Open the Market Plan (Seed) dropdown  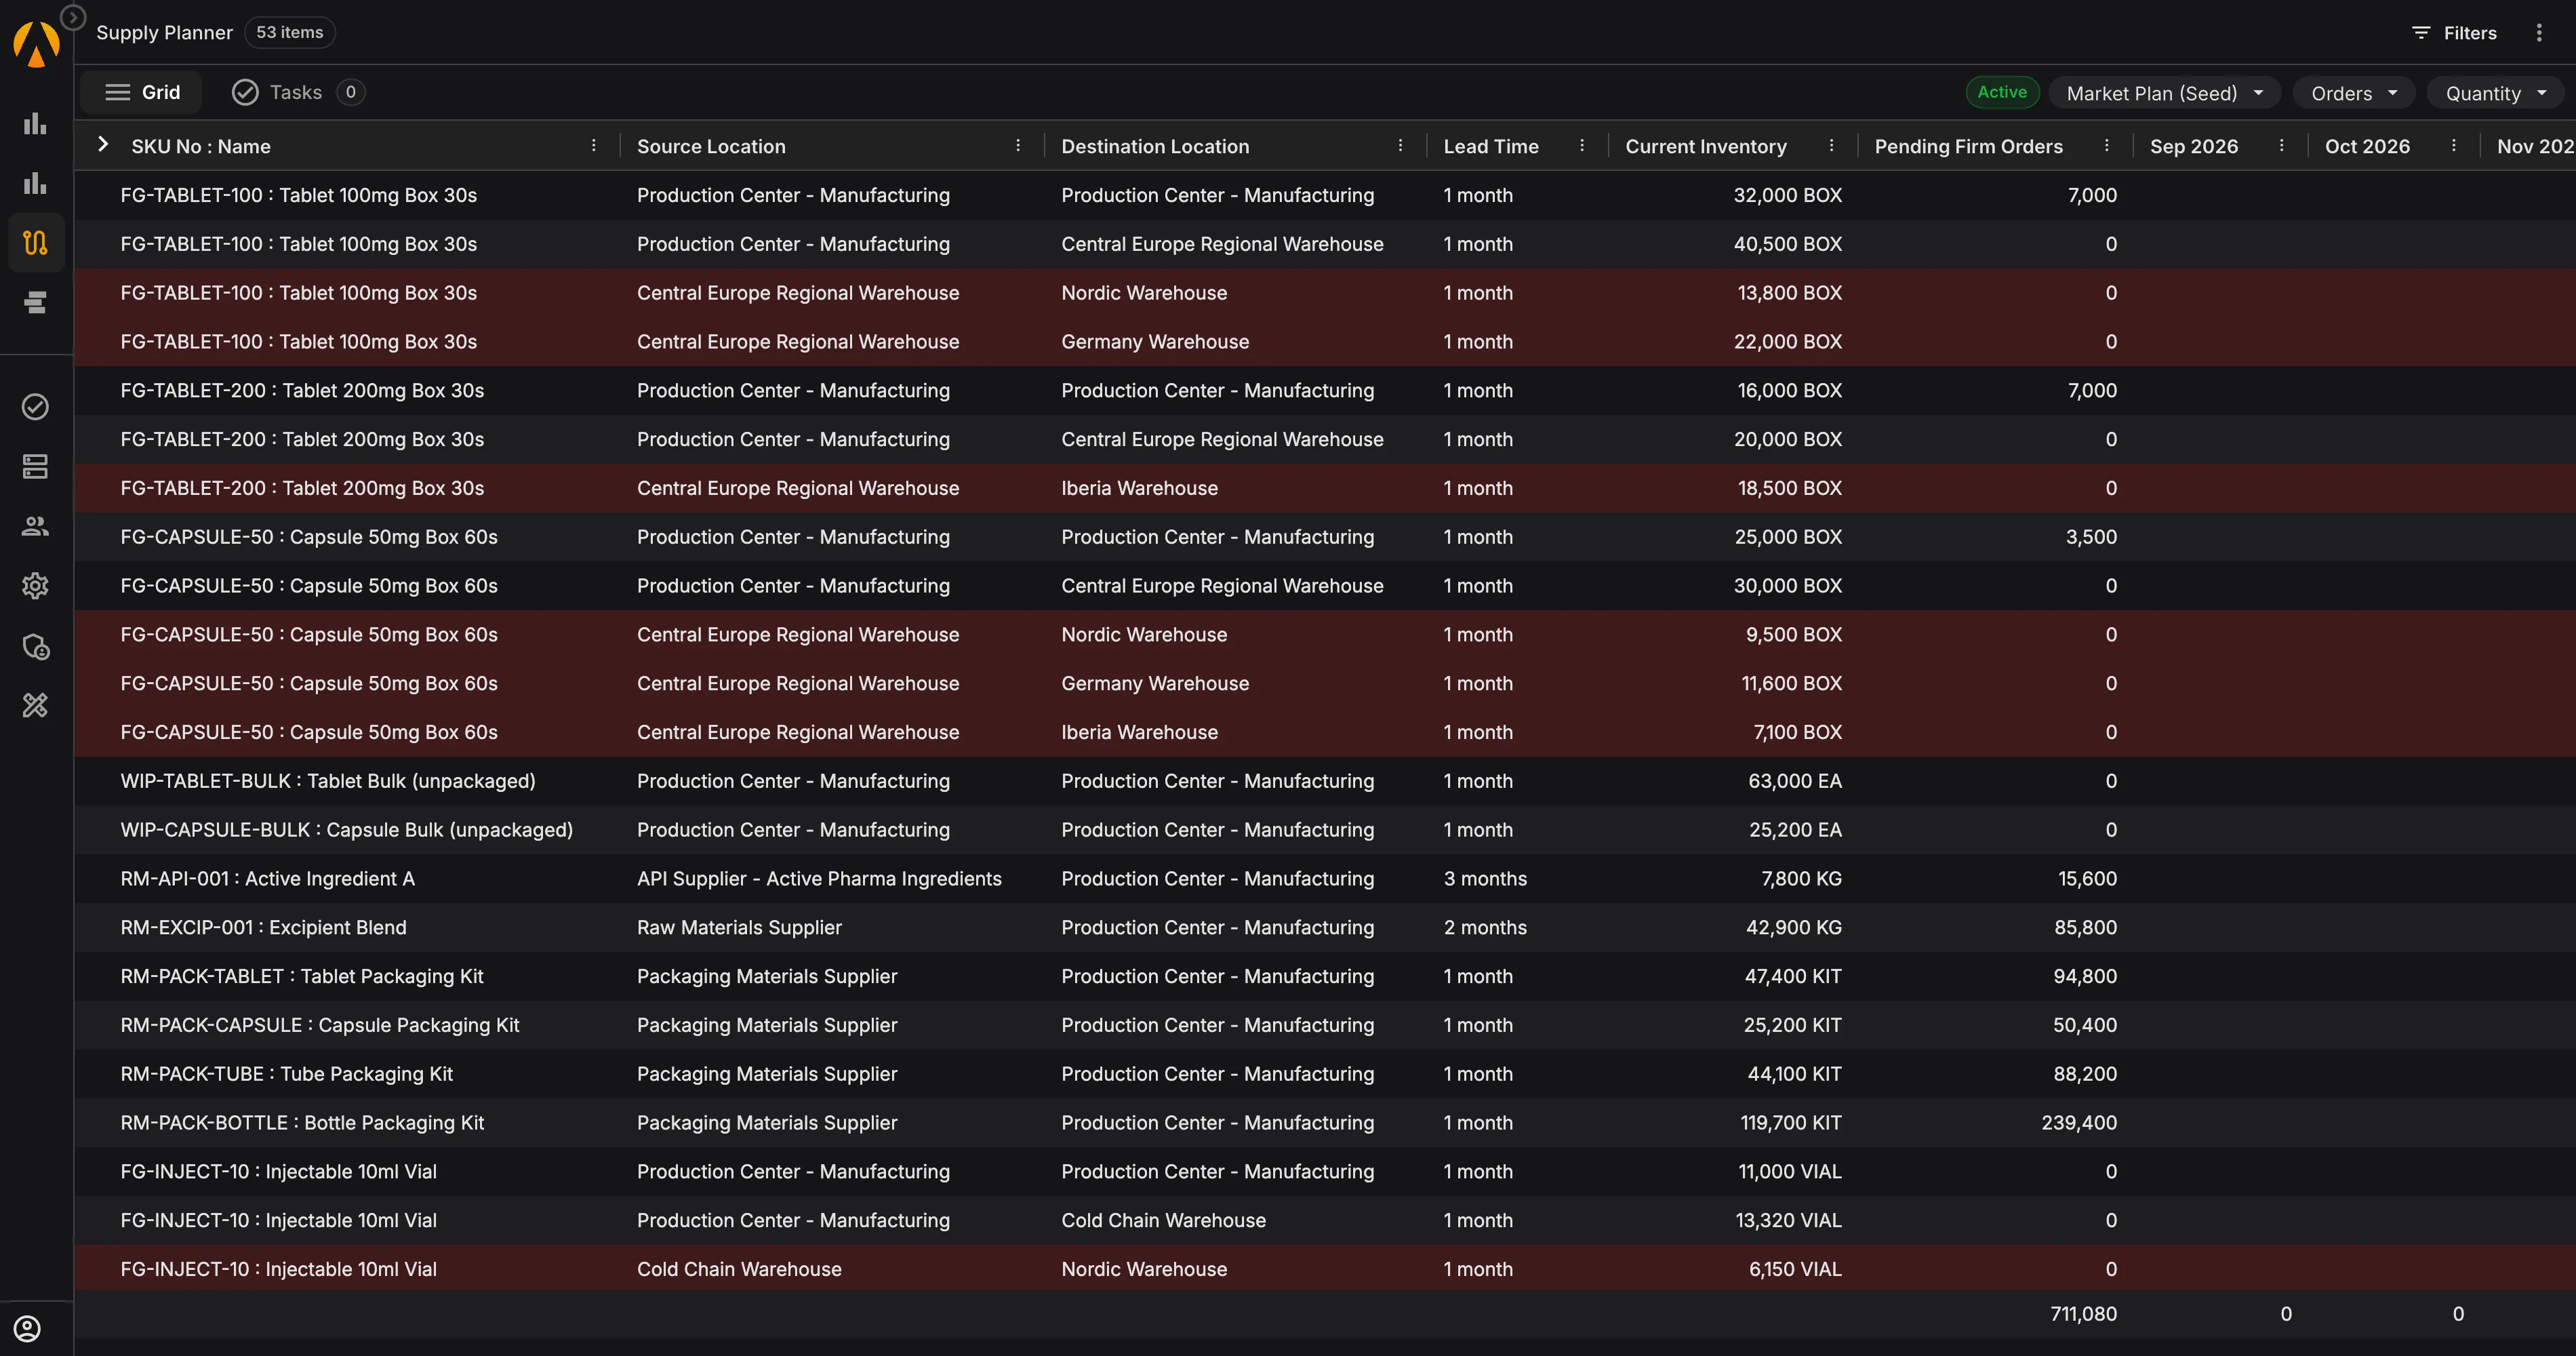tap(2165, 93)
